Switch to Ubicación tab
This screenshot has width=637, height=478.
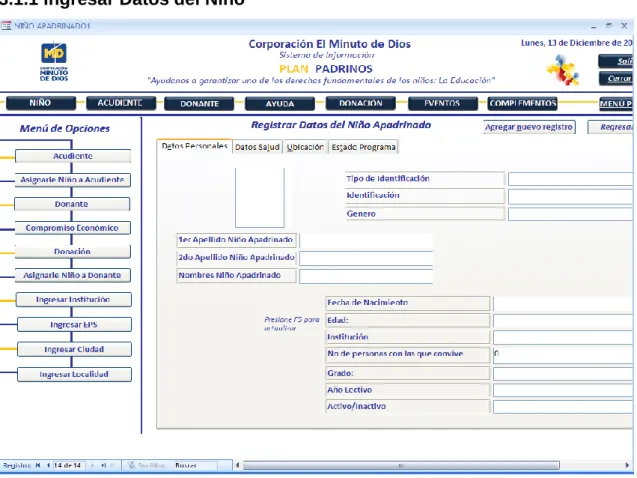click(305, 147)
